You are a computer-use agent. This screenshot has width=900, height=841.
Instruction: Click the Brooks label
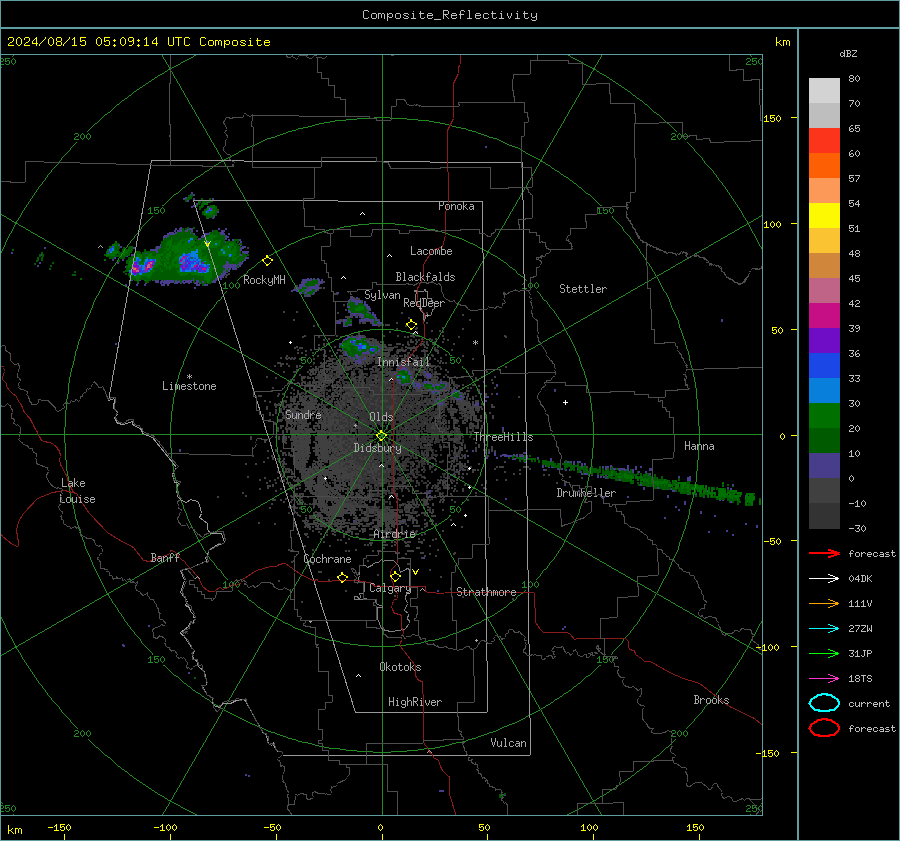(x=711, y=700)
